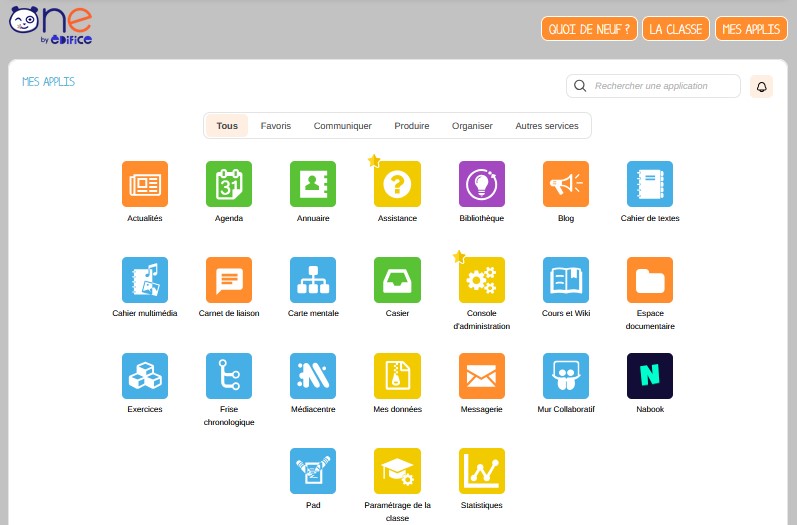Image resolution: width=797 pixels, height=525 pixels.
Task: Launch the Blog app
Action: (566, 184)
